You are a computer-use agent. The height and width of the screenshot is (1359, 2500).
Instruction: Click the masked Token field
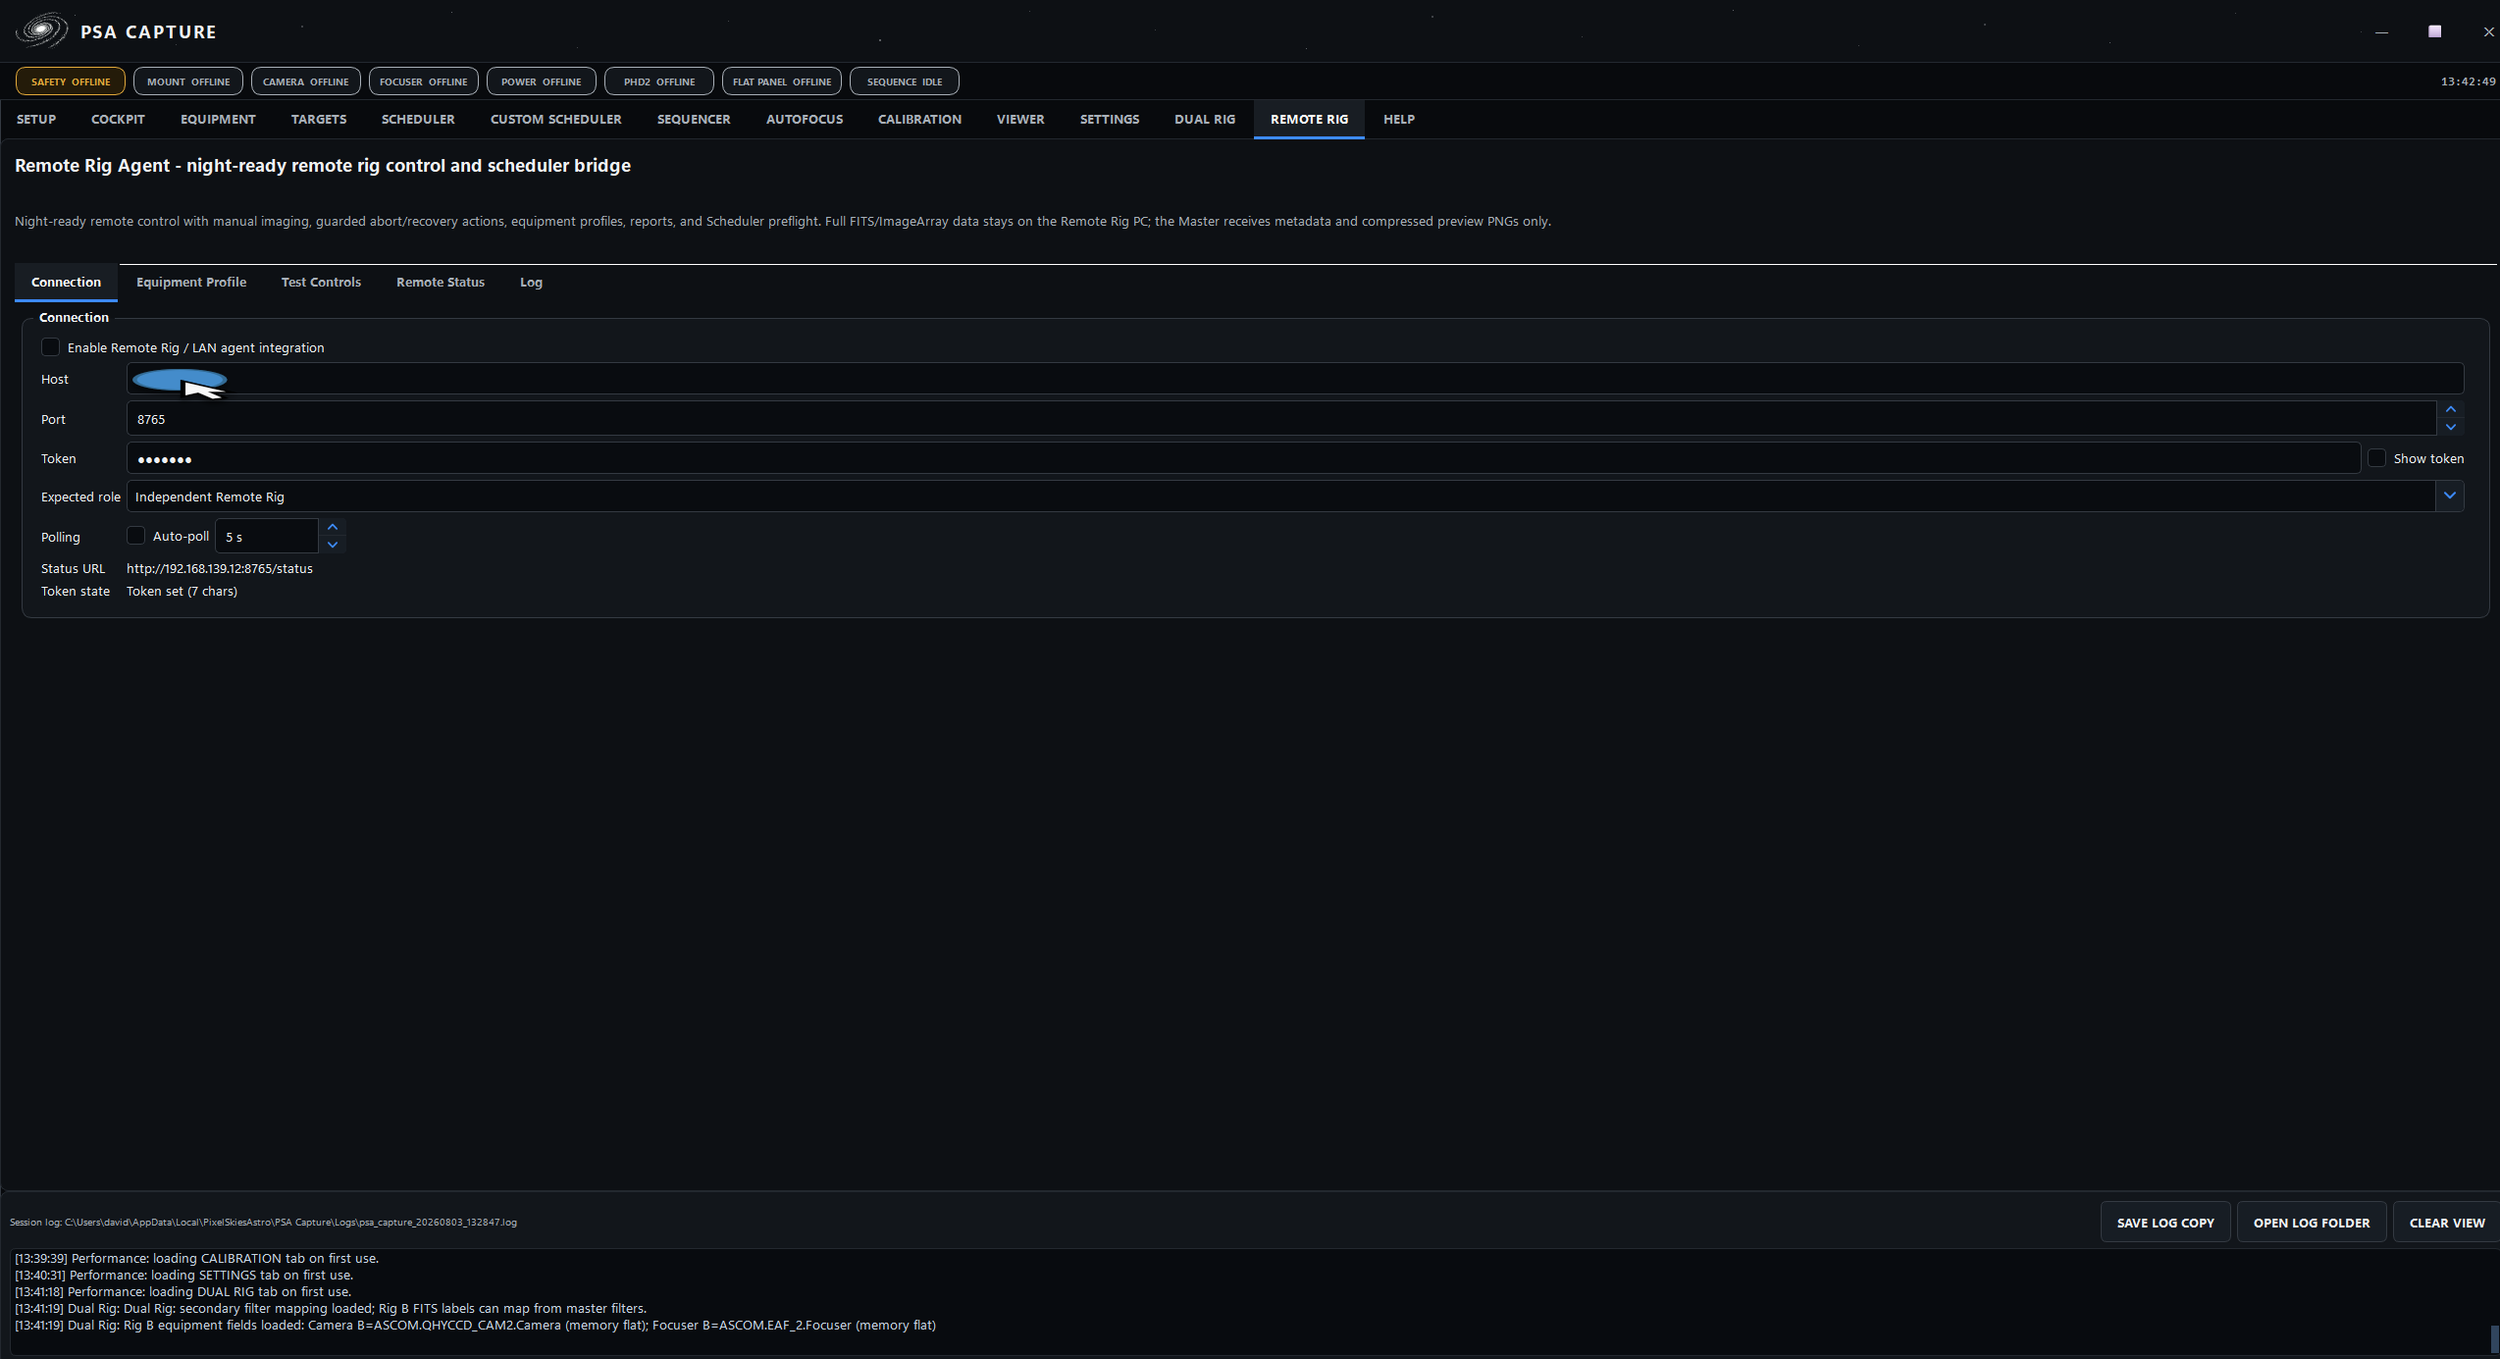coord(1243,459)
